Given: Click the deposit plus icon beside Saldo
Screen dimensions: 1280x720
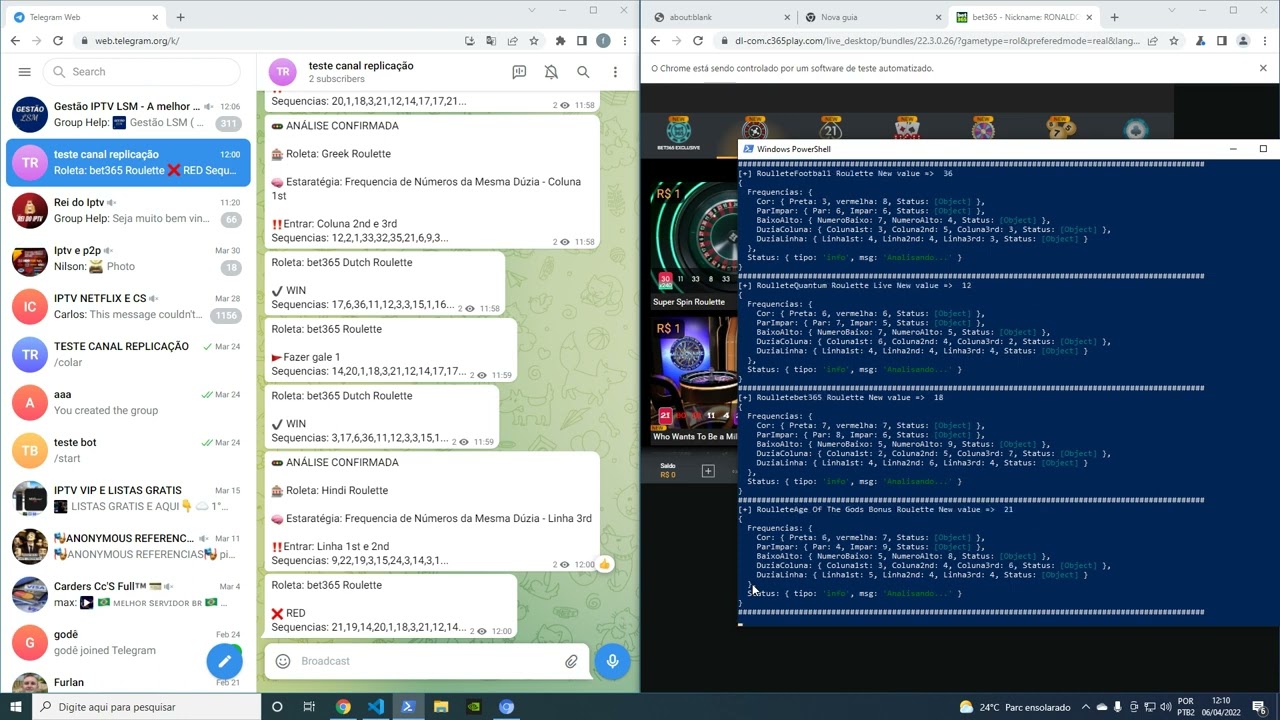Looking at the screenshot, I should (x=708, y=471).
